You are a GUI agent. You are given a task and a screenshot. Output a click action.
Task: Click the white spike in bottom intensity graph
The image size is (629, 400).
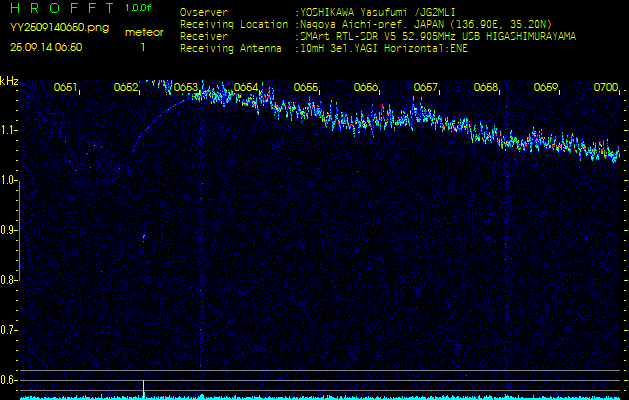pyautogui.click(x=143, y=388)
